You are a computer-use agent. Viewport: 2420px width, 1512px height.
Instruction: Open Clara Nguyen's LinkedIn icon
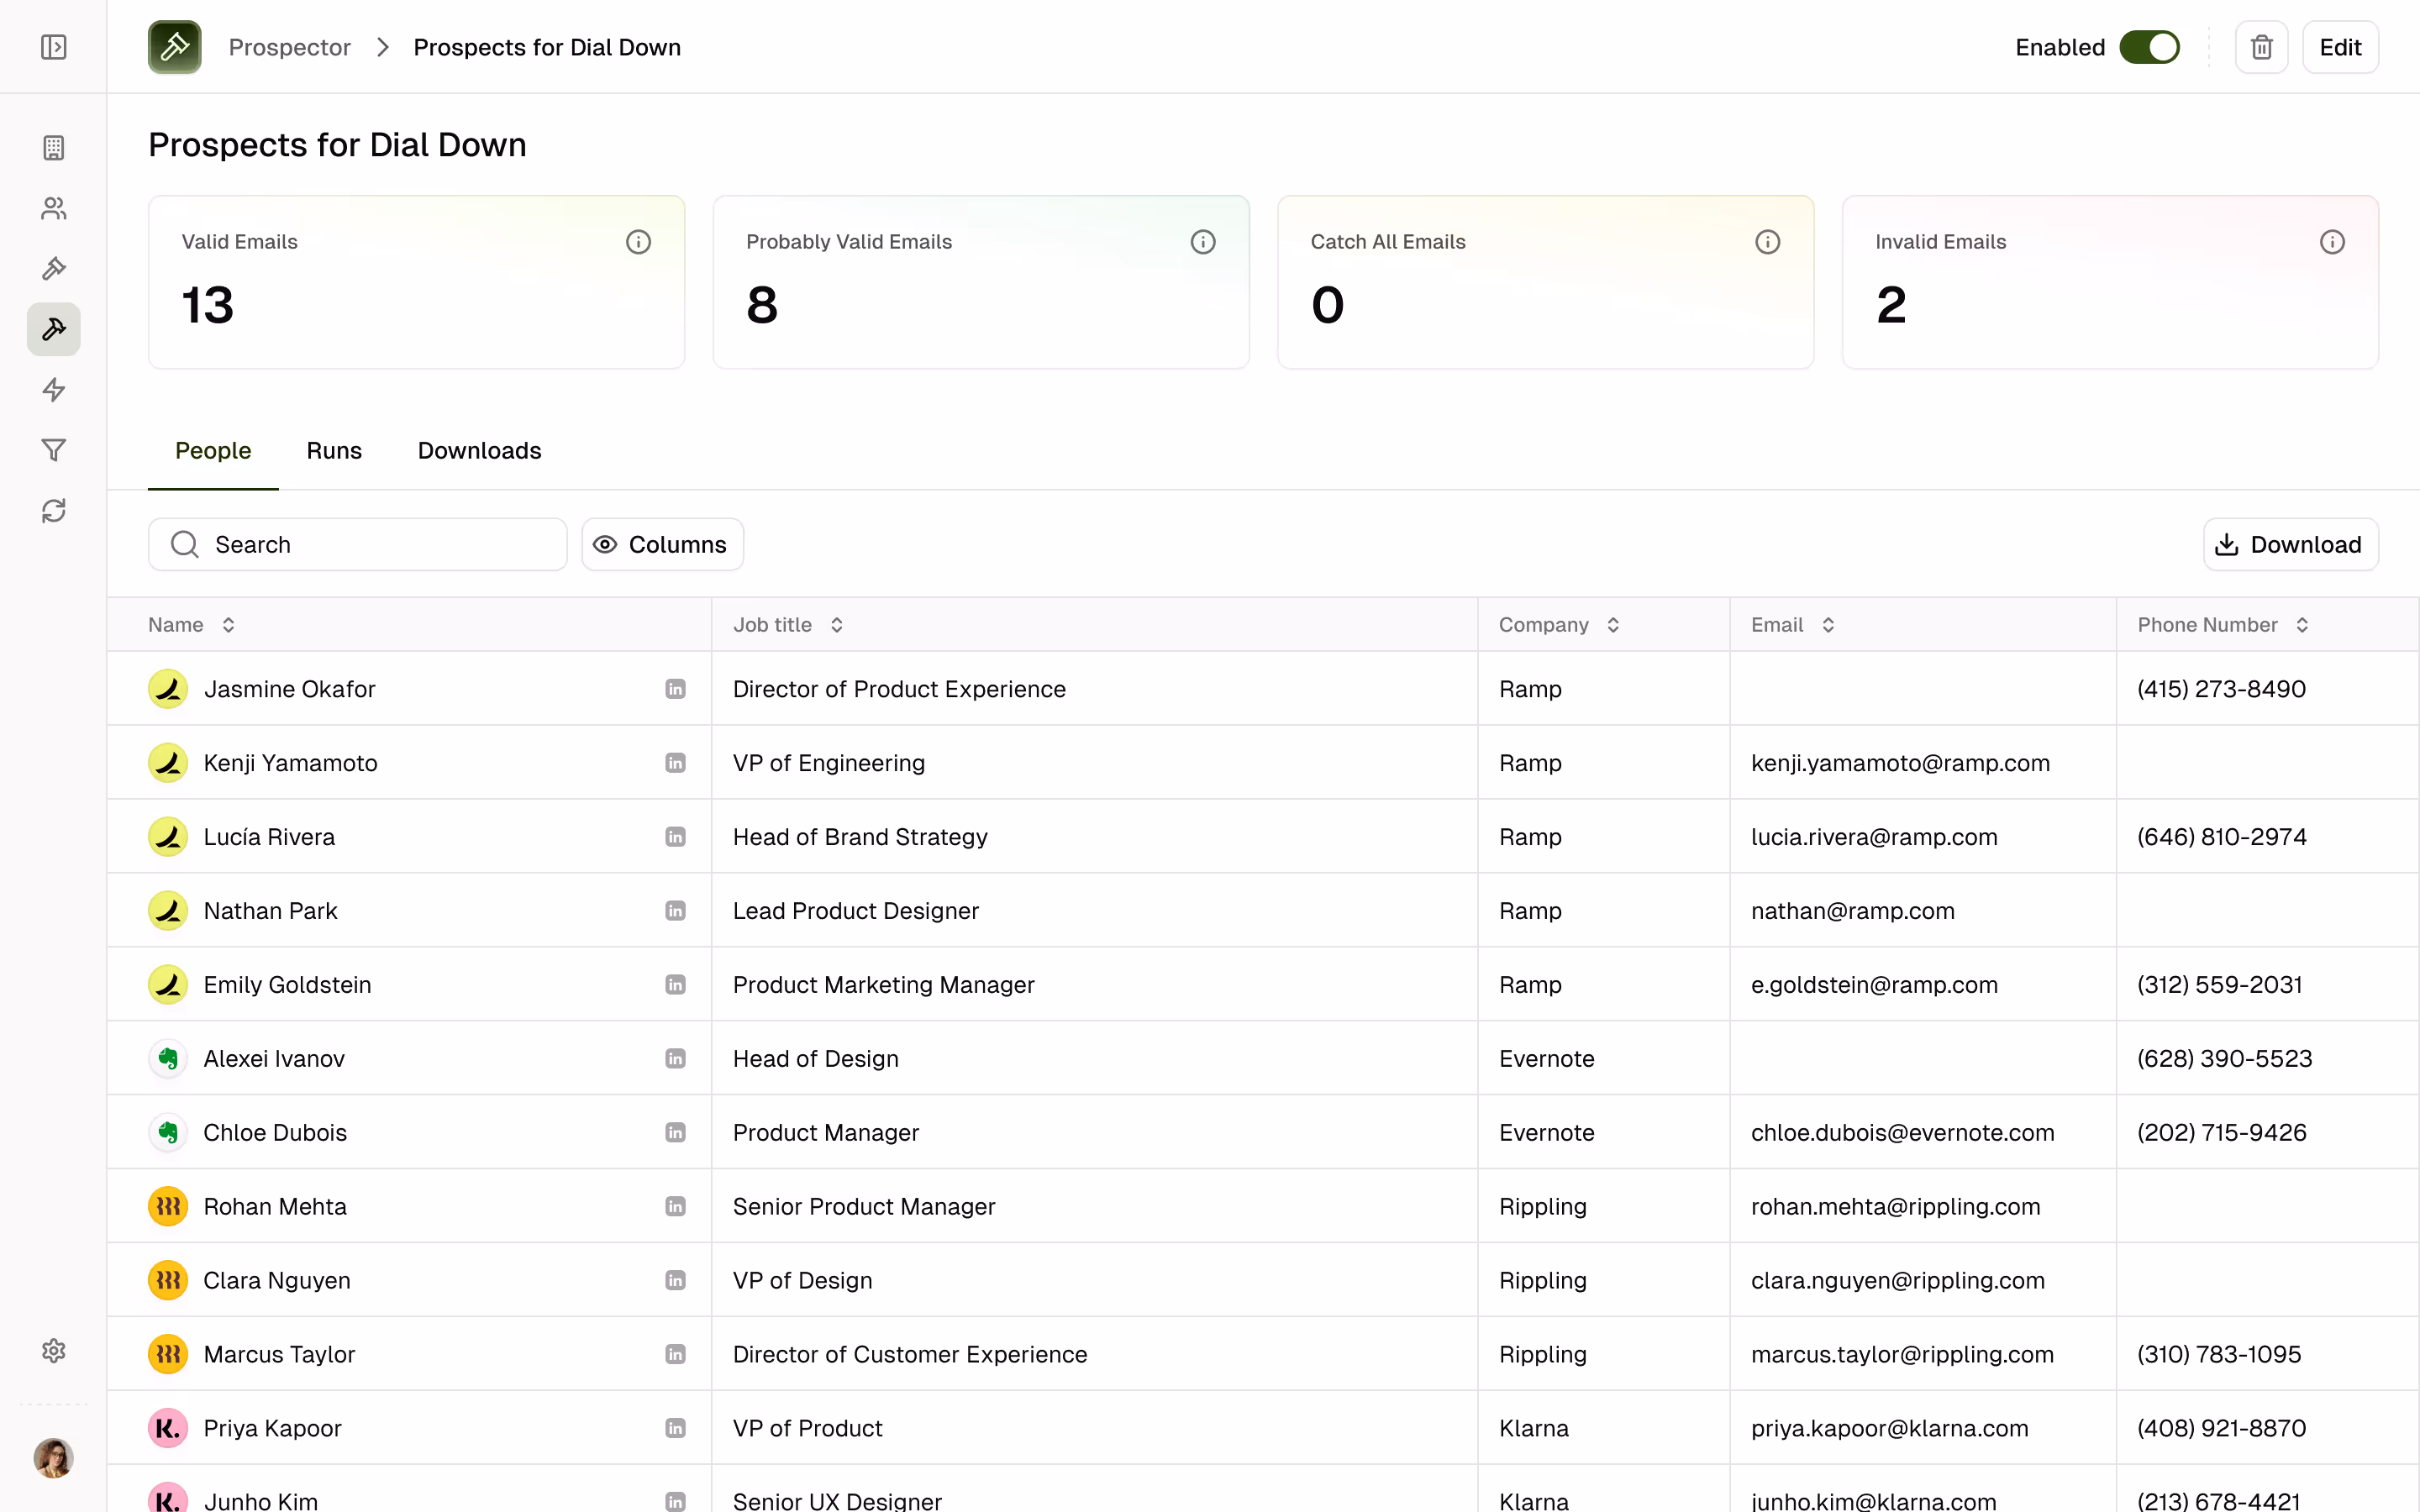(x=676, y=1281)
